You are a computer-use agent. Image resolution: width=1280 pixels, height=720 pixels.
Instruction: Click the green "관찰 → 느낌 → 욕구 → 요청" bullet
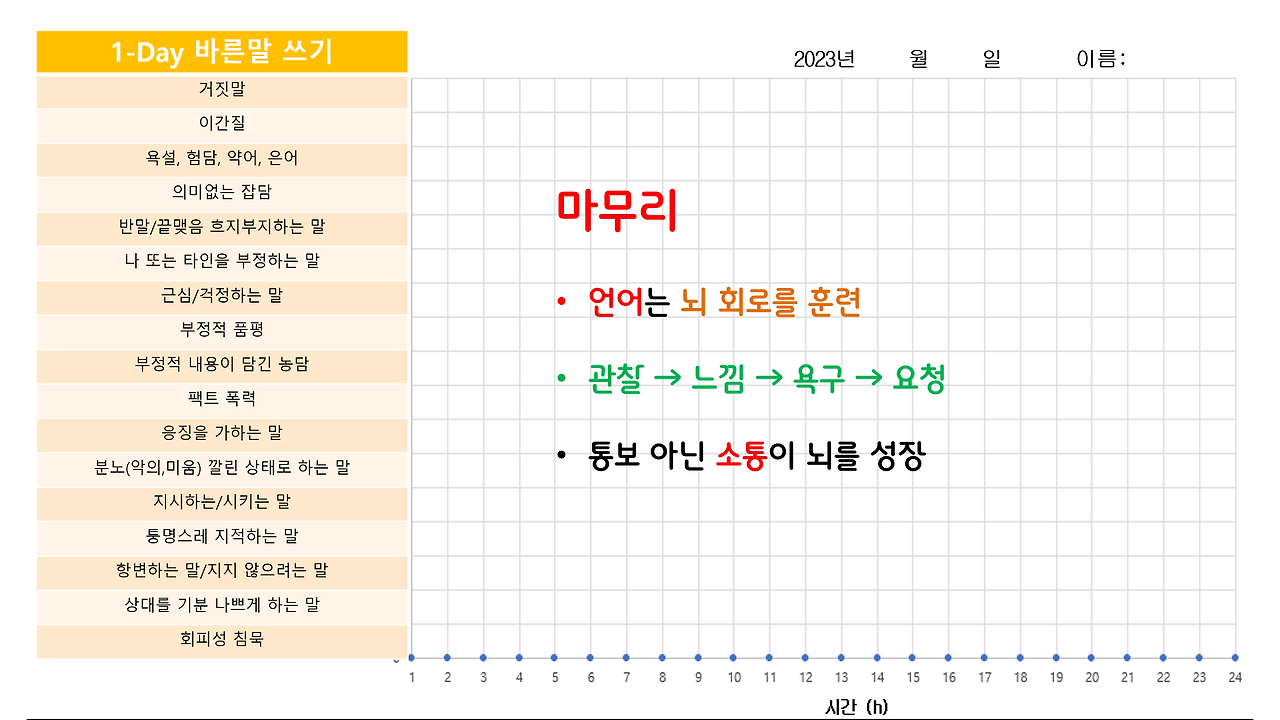point(770,378)
